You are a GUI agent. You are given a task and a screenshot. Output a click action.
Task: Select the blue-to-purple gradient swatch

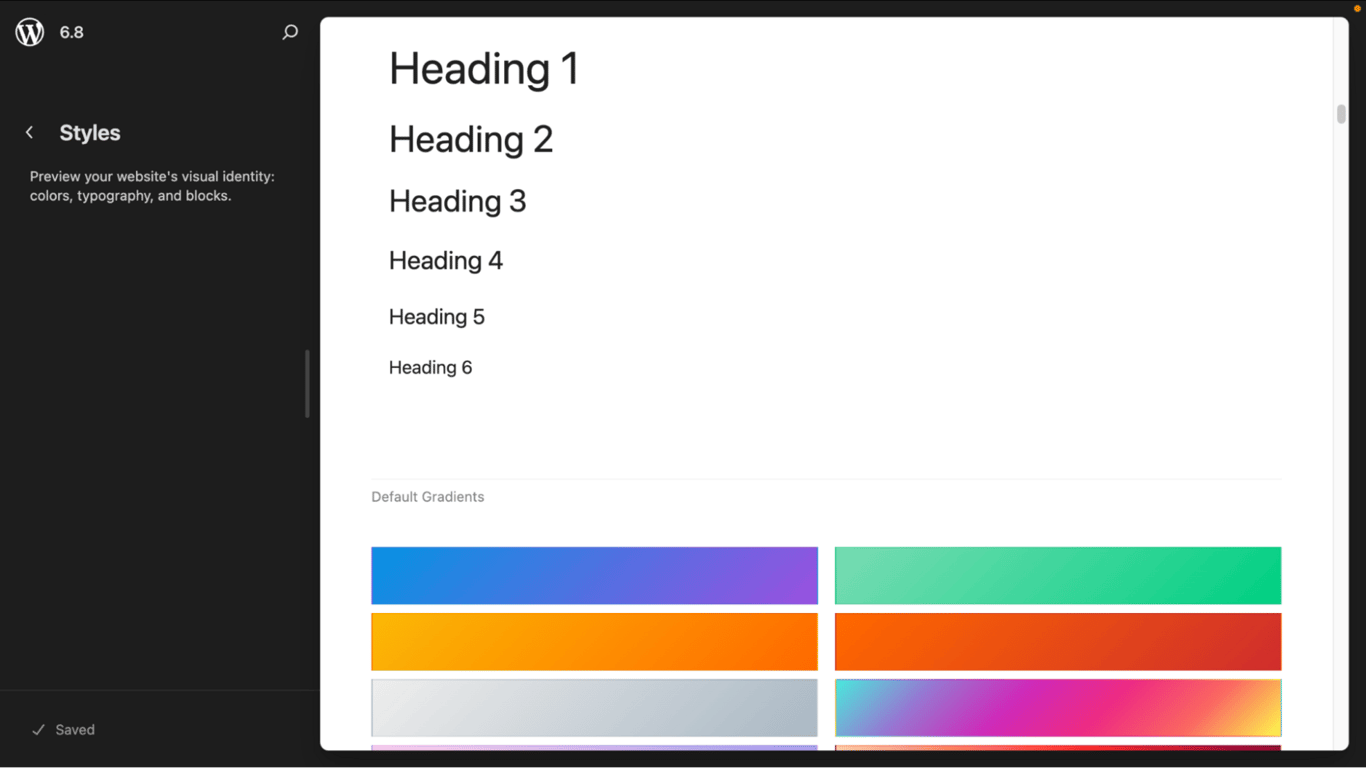594,575
